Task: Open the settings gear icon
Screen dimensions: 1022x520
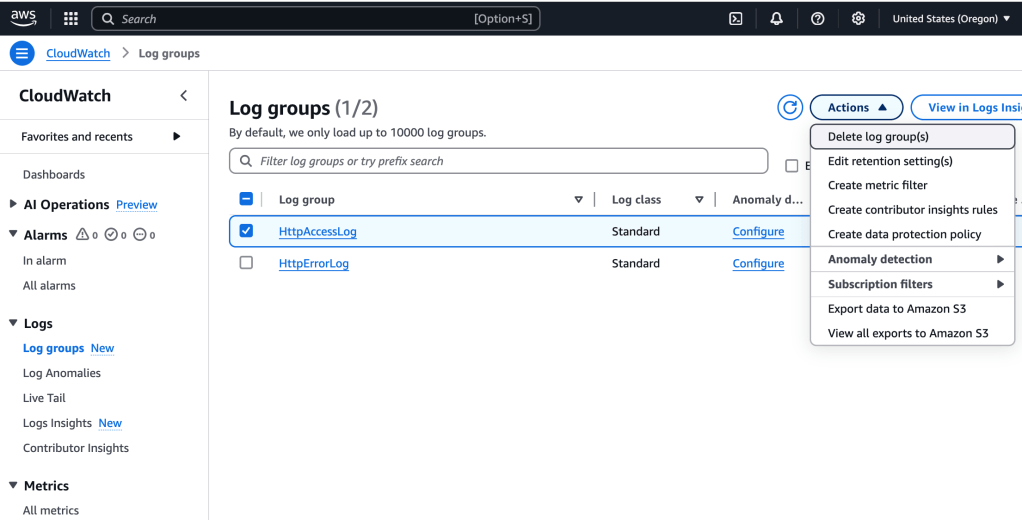Action: [857, 18]
